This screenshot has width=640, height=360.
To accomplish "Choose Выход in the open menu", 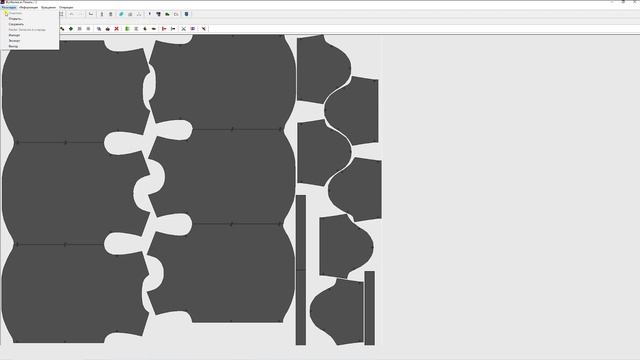I will 13,46.
